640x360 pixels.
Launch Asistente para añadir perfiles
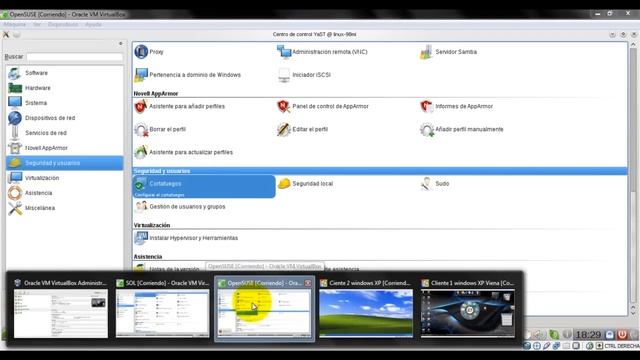180,106
